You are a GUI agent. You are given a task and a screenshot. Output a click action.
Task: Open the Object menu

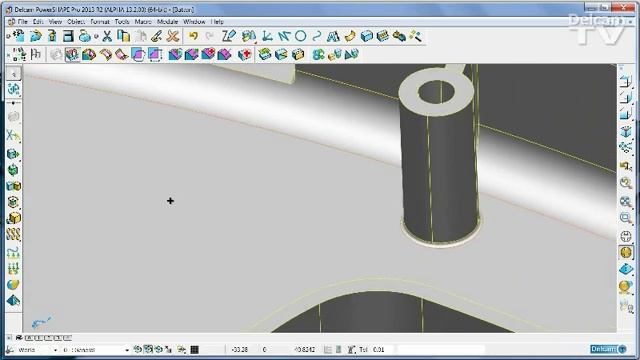click(76, 22)
